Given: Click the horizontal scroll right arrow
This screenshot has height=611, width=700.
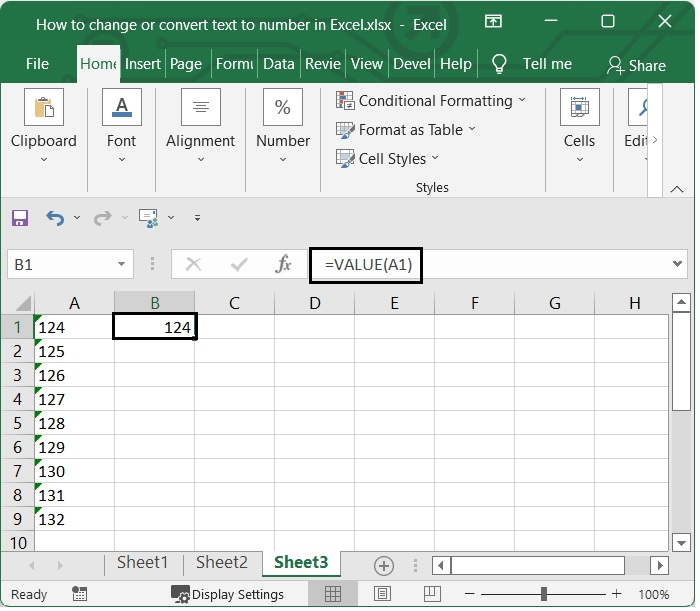Looking at the screenshot, I should (659, 565).
